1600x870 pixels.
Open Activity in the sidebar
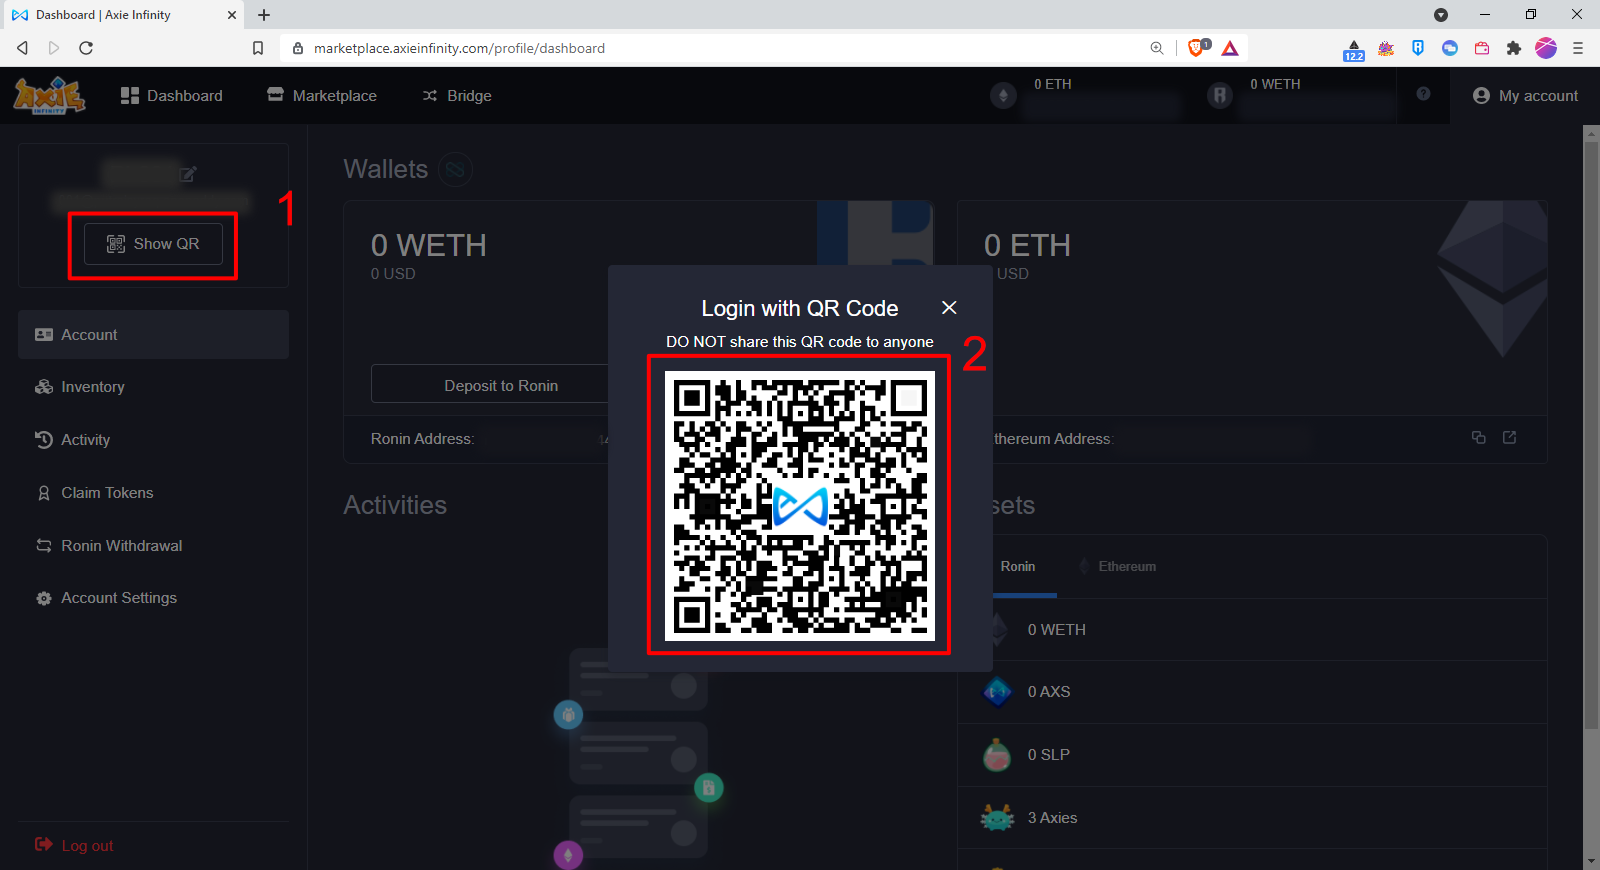click(x=153, y=440)
